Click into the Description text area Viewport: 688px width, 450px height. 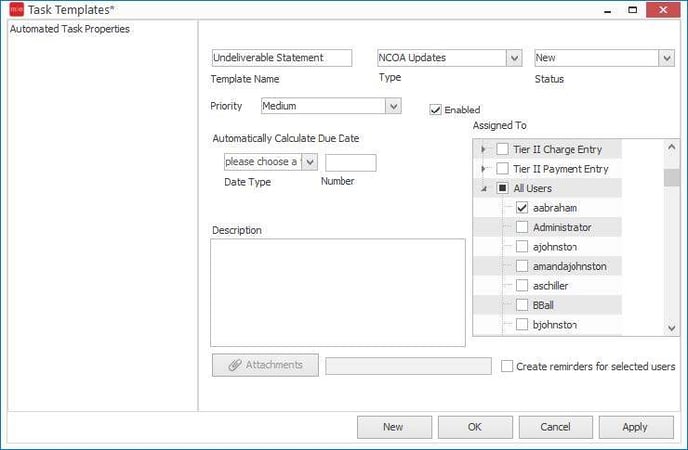click(x=338, y=292)
